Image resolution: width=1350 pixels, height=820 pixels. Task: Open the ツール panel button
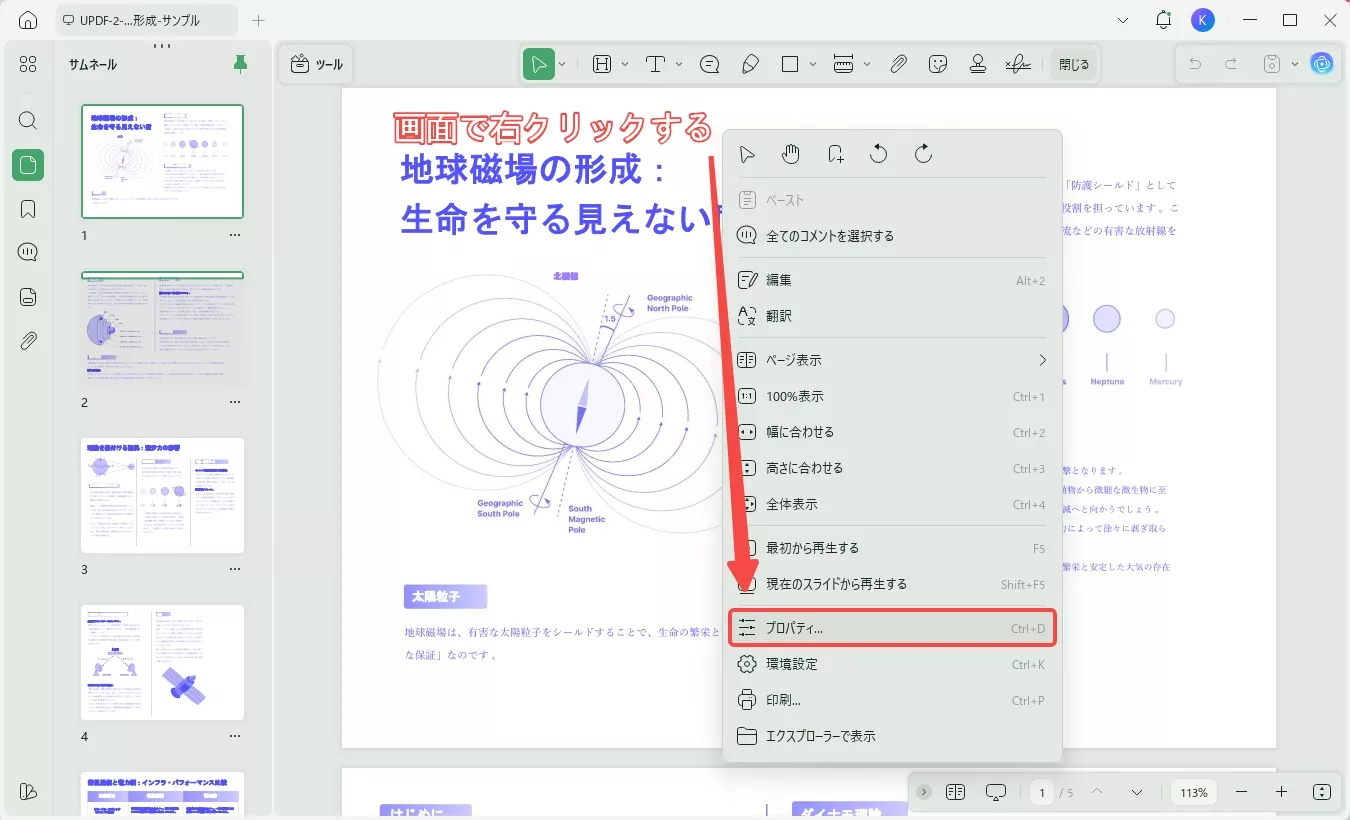pyautogui.click(x=316, y=63)
